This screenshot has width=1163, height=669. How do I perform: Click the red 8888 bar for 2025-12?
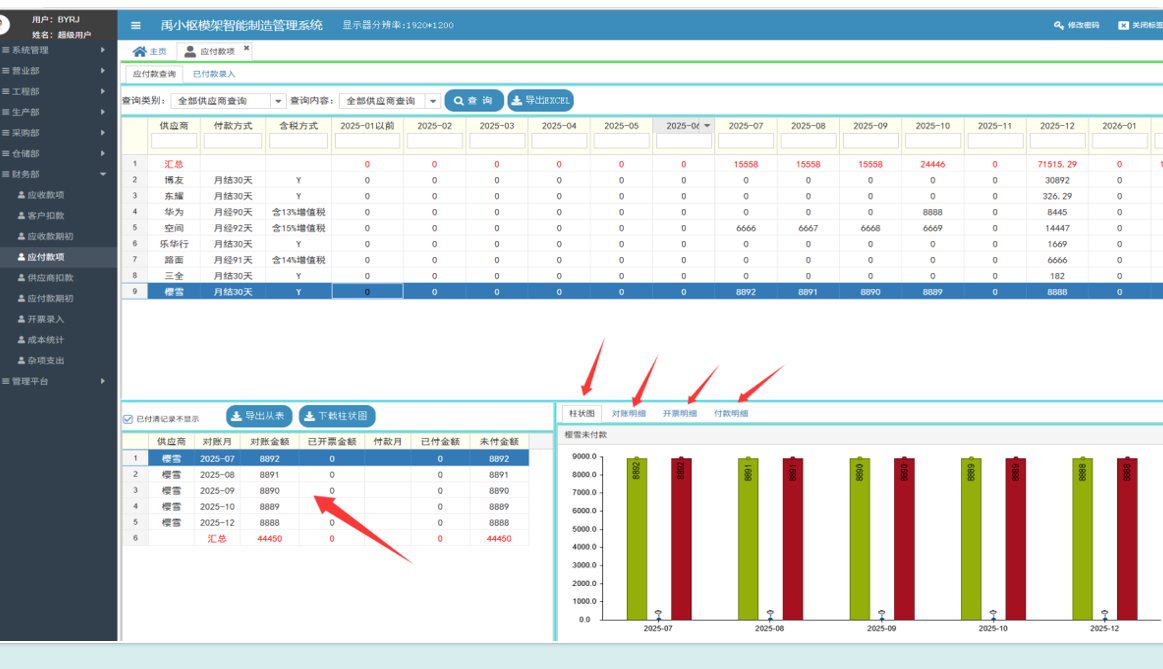[x=1127, y=538]
